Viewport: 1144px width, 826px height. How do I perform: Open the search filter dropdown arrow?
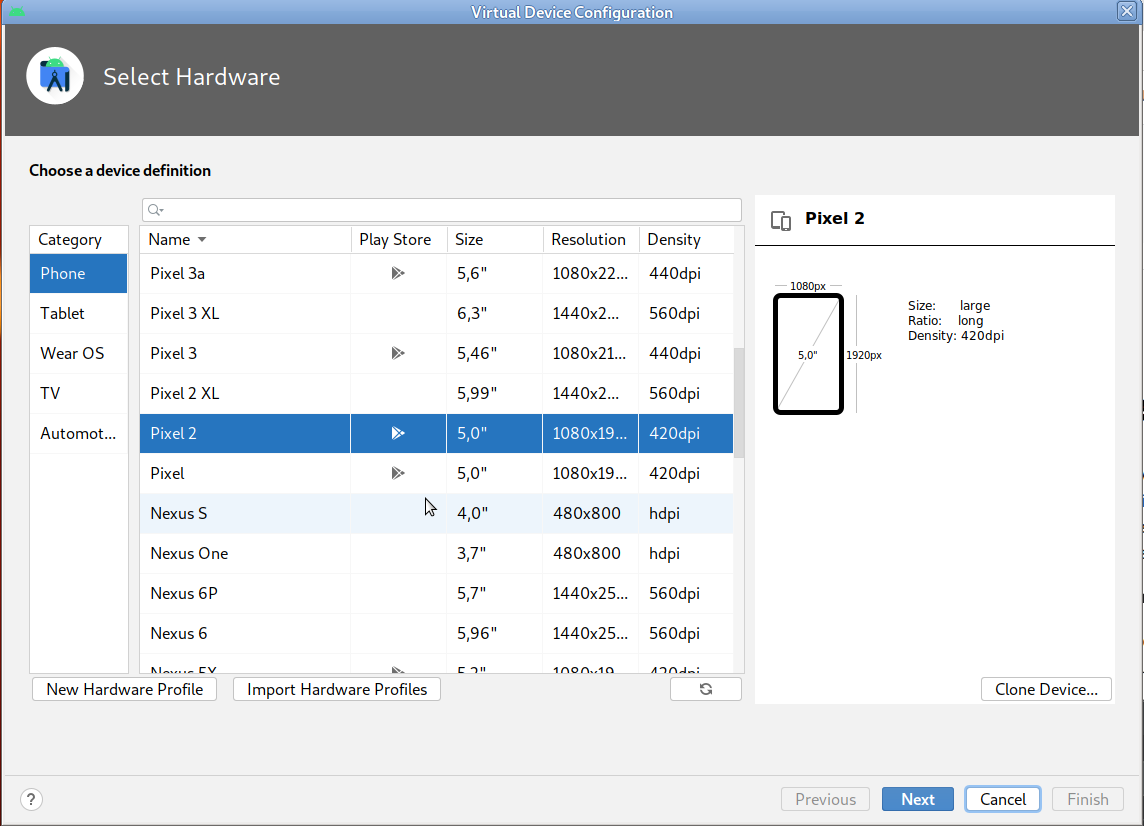162,212
